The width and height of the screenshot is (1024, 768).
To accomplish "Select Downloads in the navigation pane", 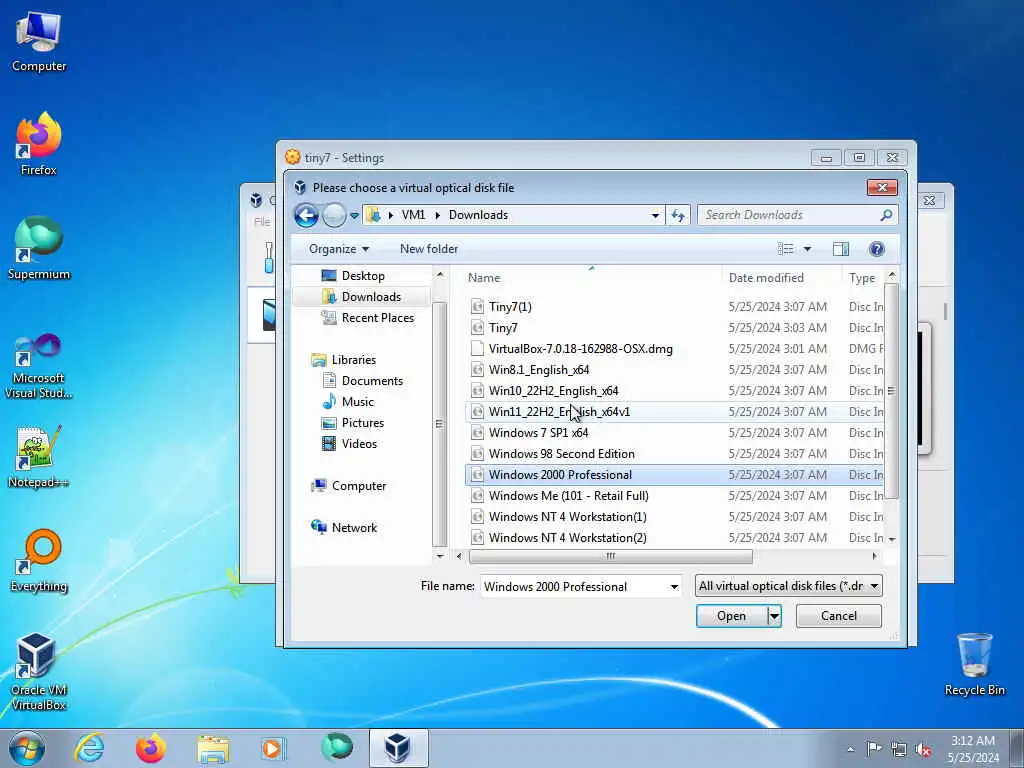I will (371, 296).
